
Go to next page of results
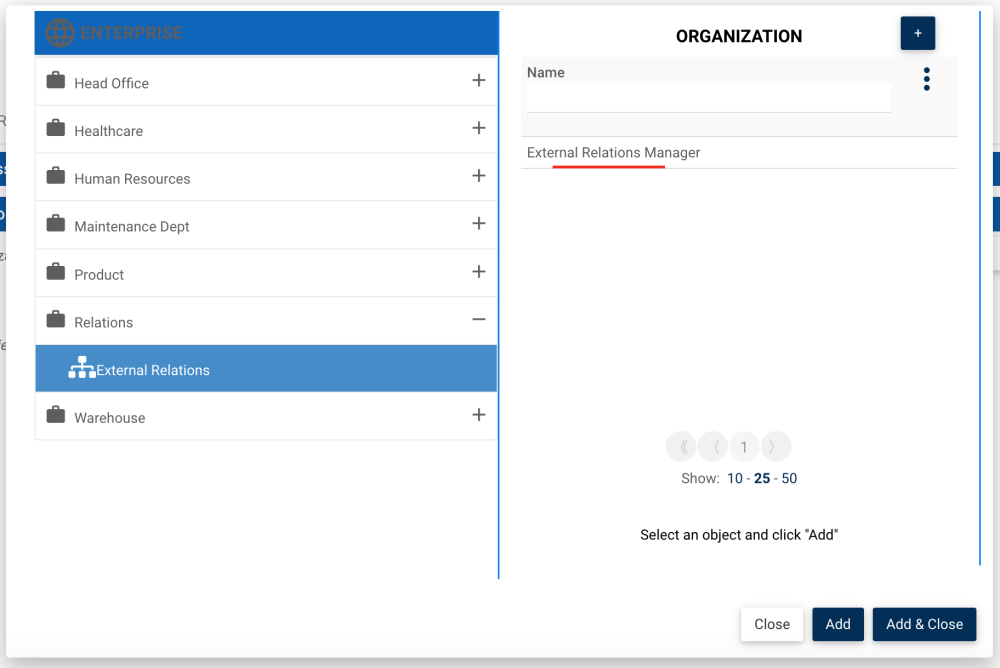pos(775,447)
